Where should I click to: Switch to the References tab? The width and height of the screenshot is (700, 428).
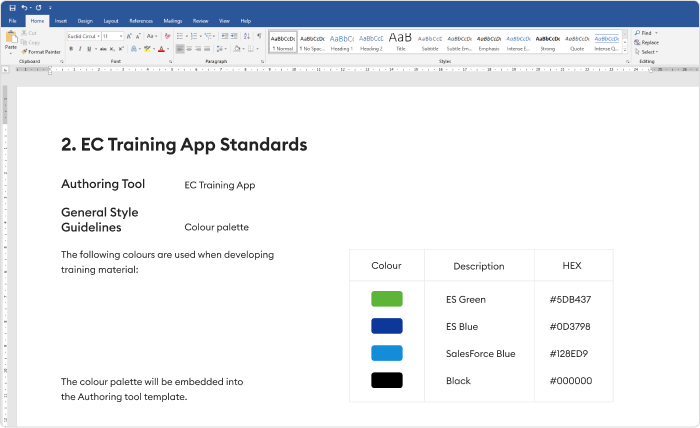pyautogui.click(x=141, y=21)
